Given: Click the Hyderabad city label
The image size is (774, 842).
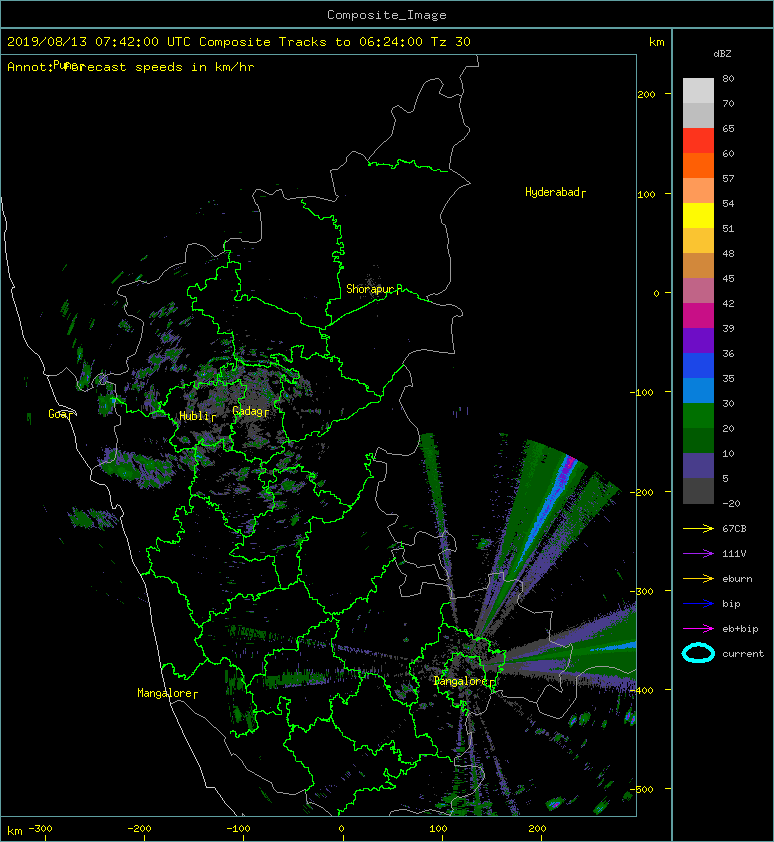Looking at the screenshot, I should (553, 192).
